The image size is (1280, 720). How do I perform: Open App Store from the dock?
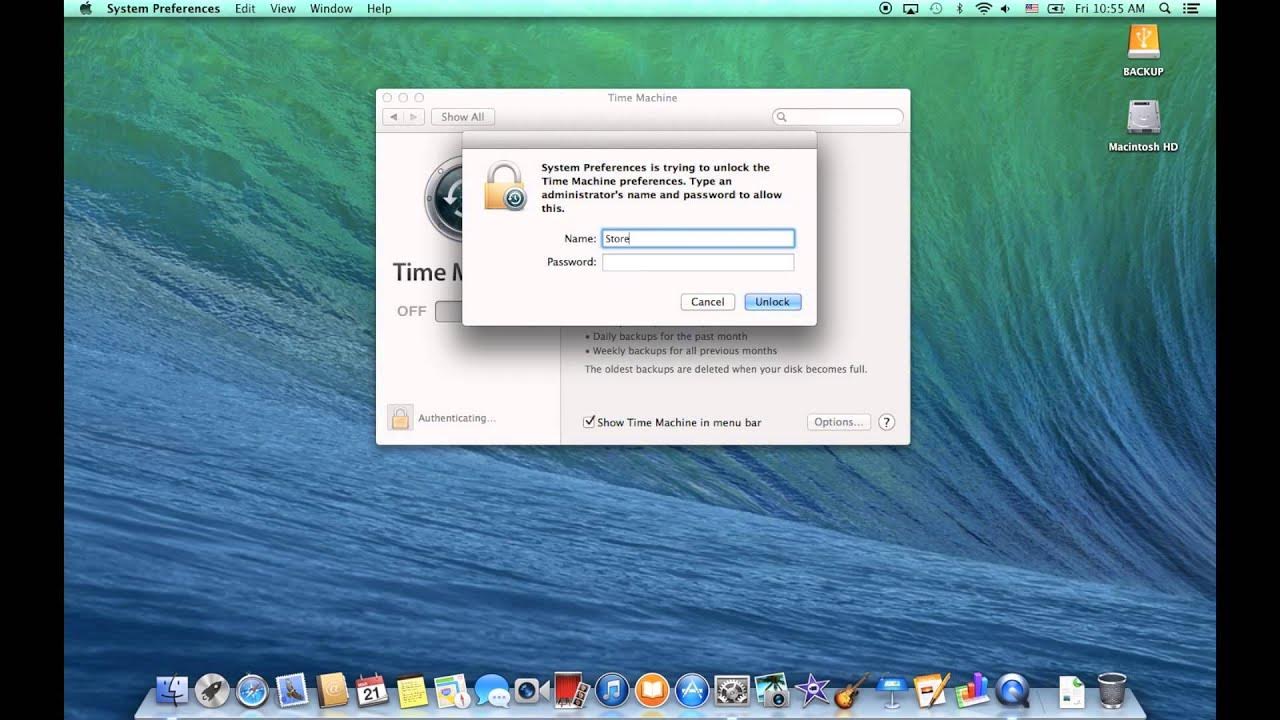[692, 690]
